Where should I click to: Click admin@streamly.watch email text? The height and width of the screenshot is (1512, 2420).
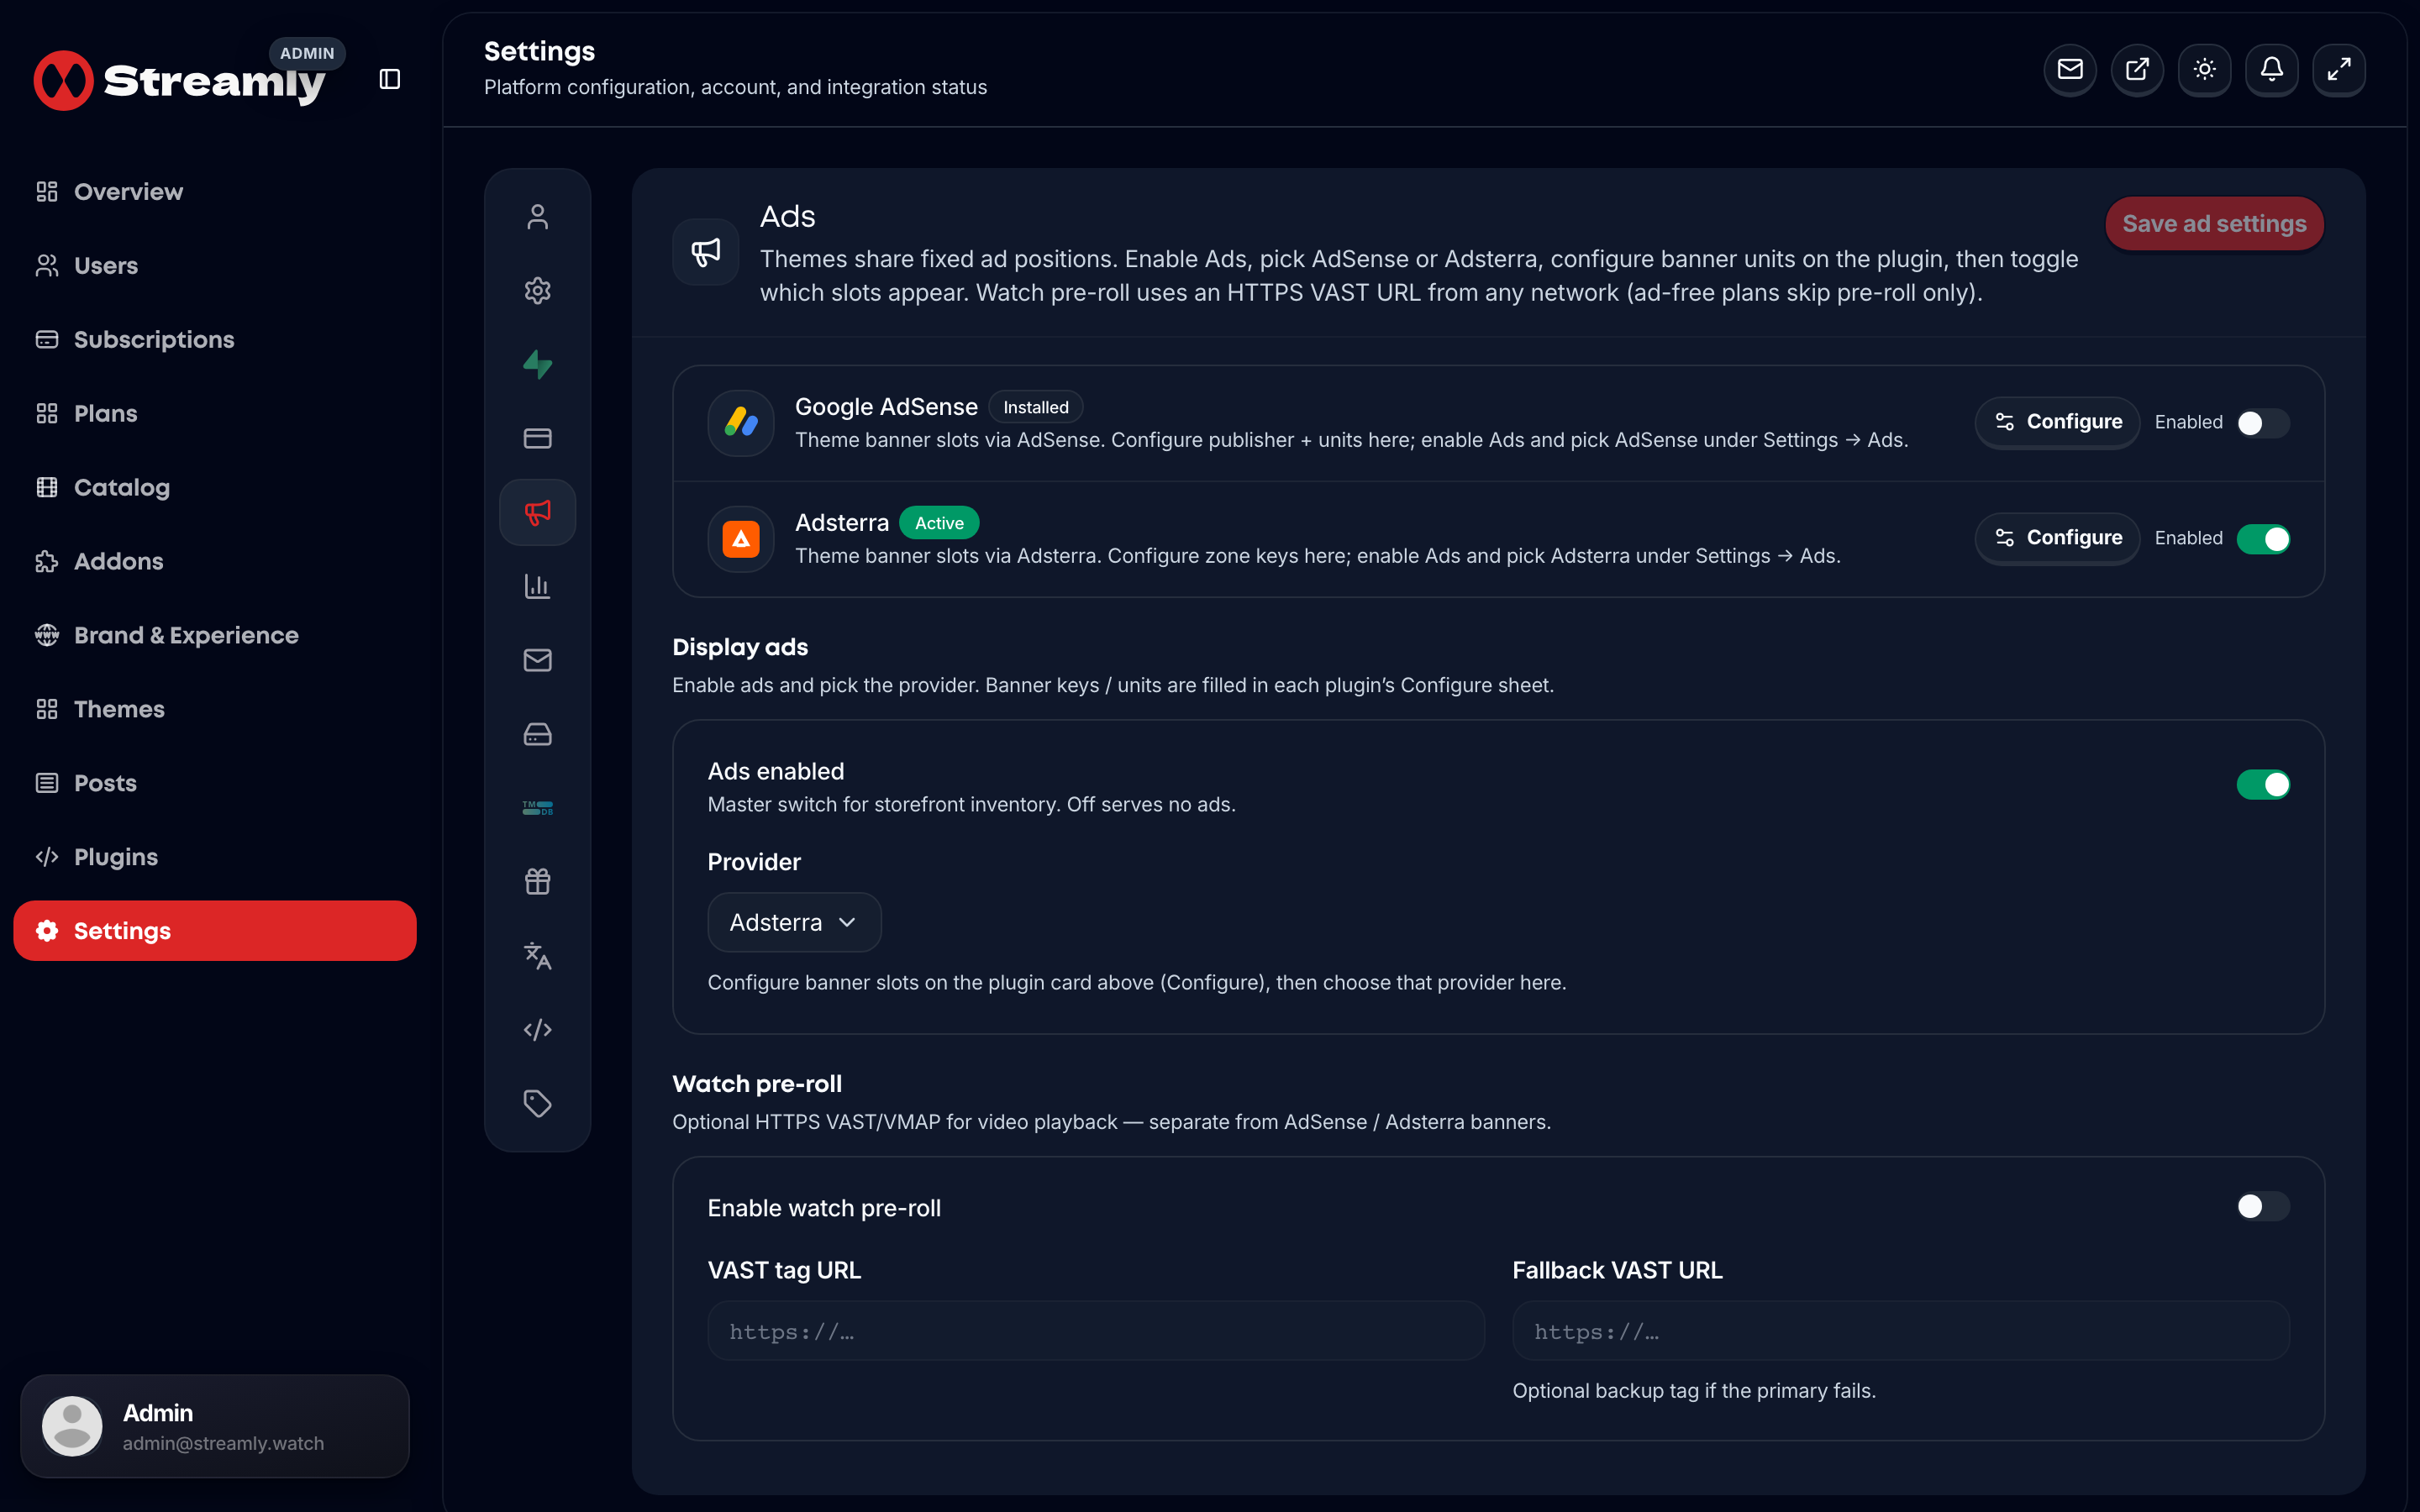click(x=223, y=1443)
